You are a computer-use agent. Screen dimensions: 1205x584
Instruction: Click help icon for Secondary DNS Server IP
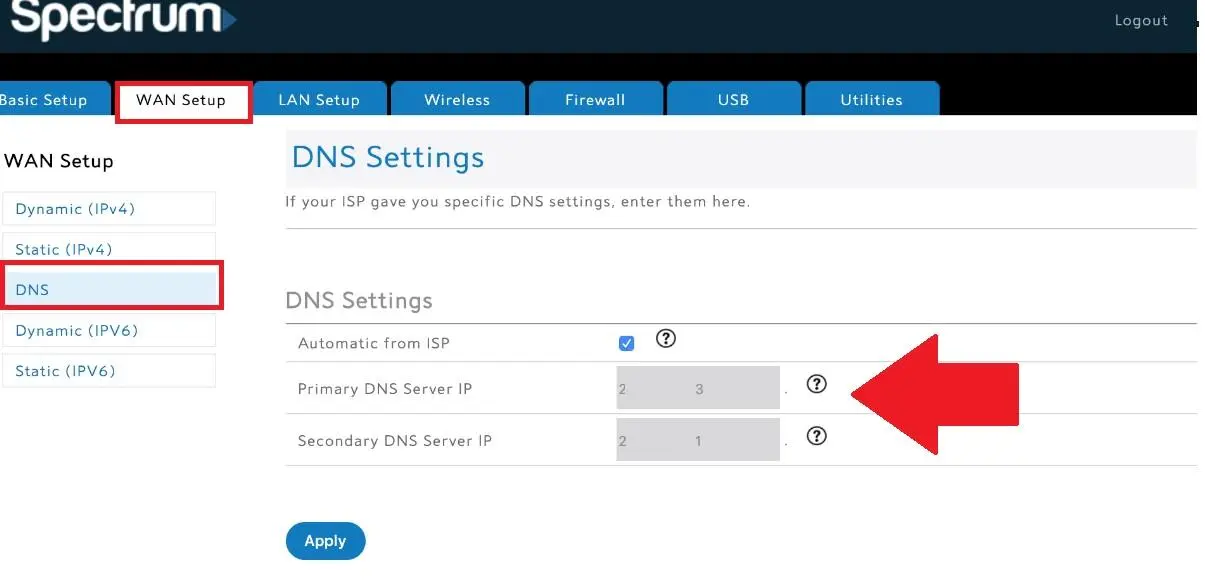817,436
